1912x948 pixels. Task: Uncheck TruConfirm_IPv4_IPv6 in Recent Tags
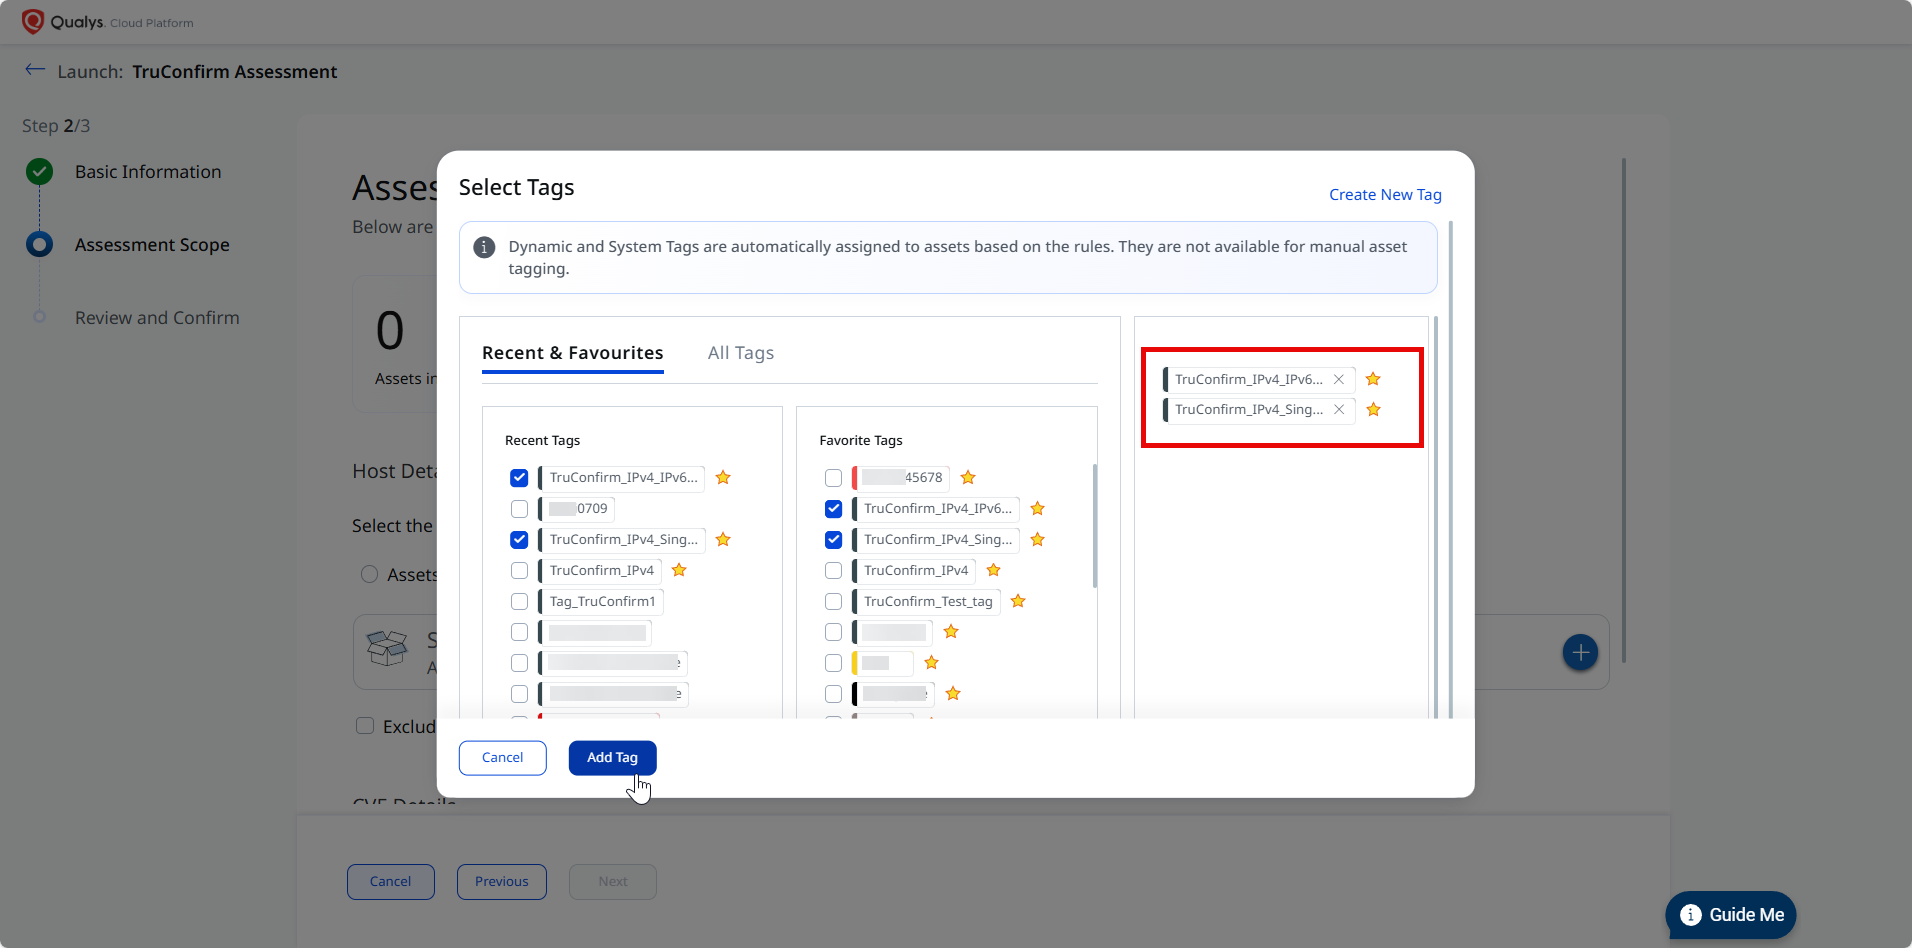[x=519, y=478]
